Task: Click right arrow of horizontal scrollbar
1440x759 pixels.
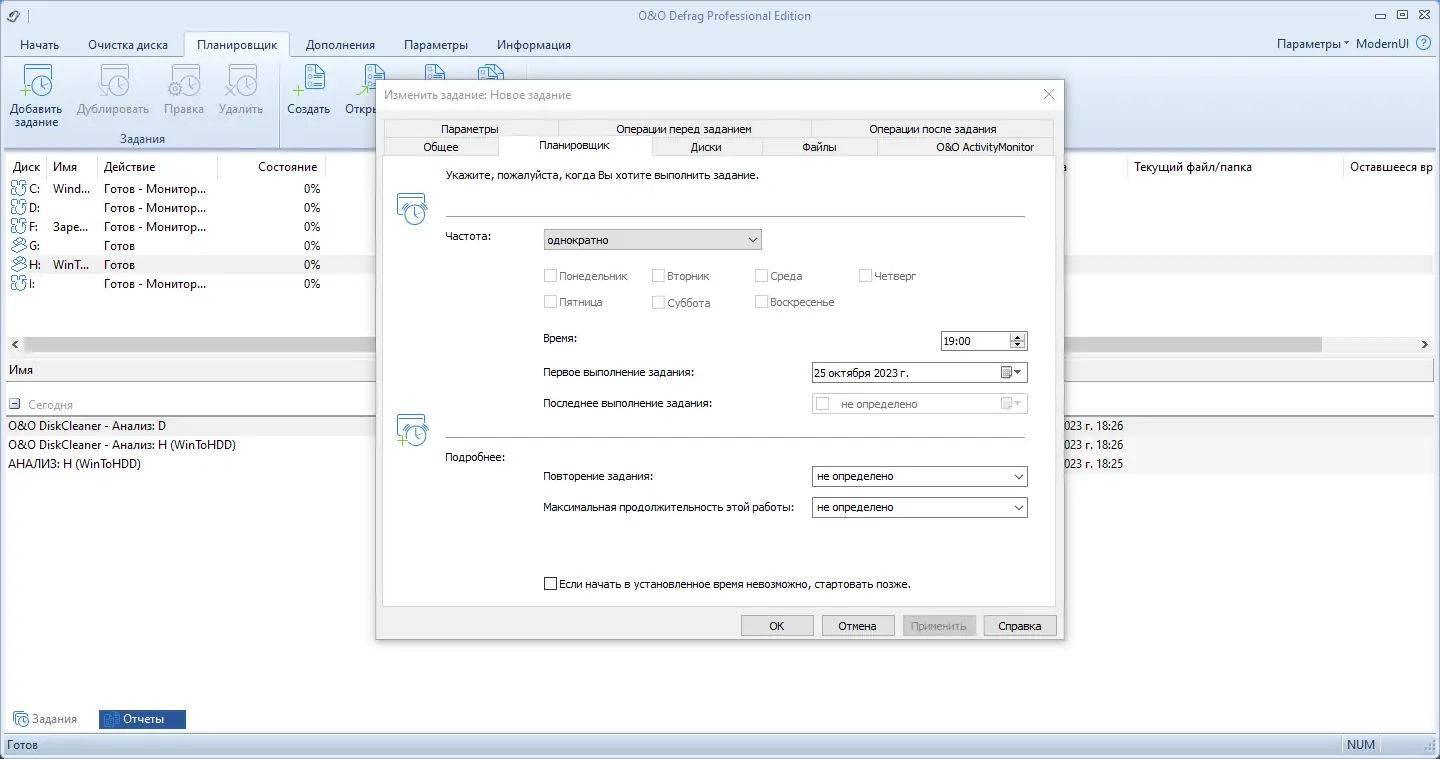Action: coord(1425,344)
